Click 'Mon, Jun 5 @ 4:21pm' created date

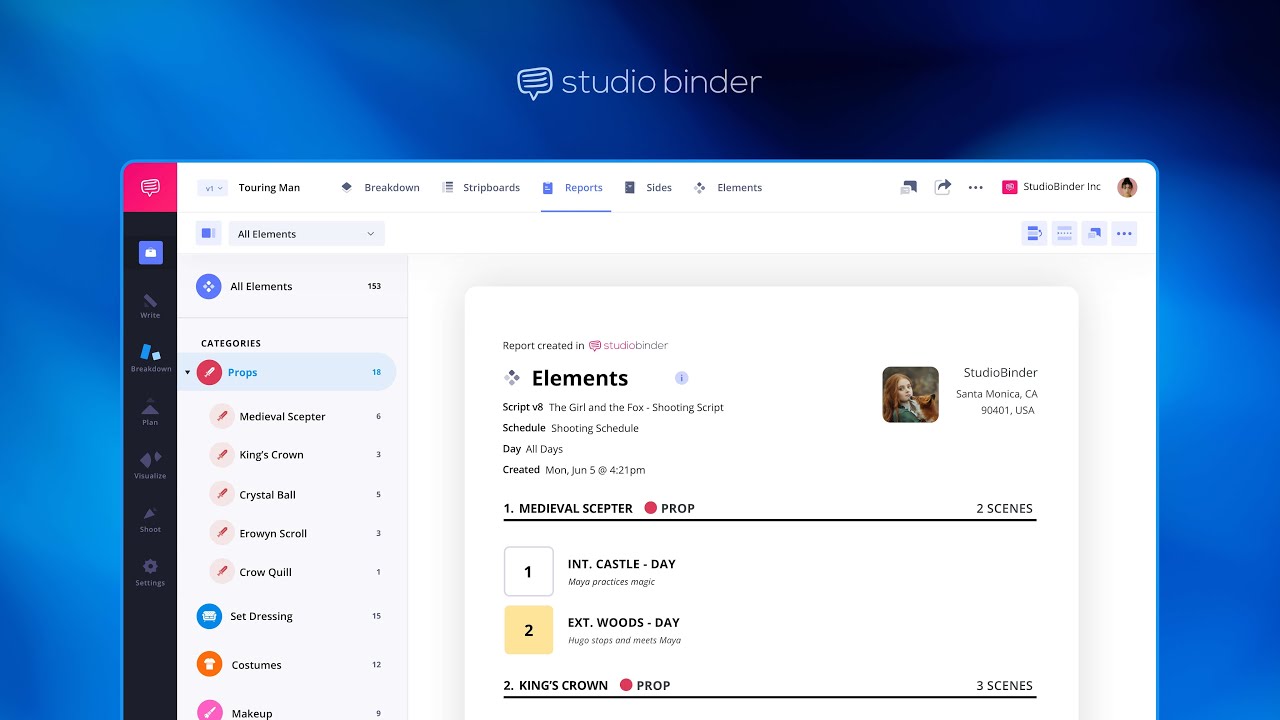pyautogui.click(x=595, y=470)
